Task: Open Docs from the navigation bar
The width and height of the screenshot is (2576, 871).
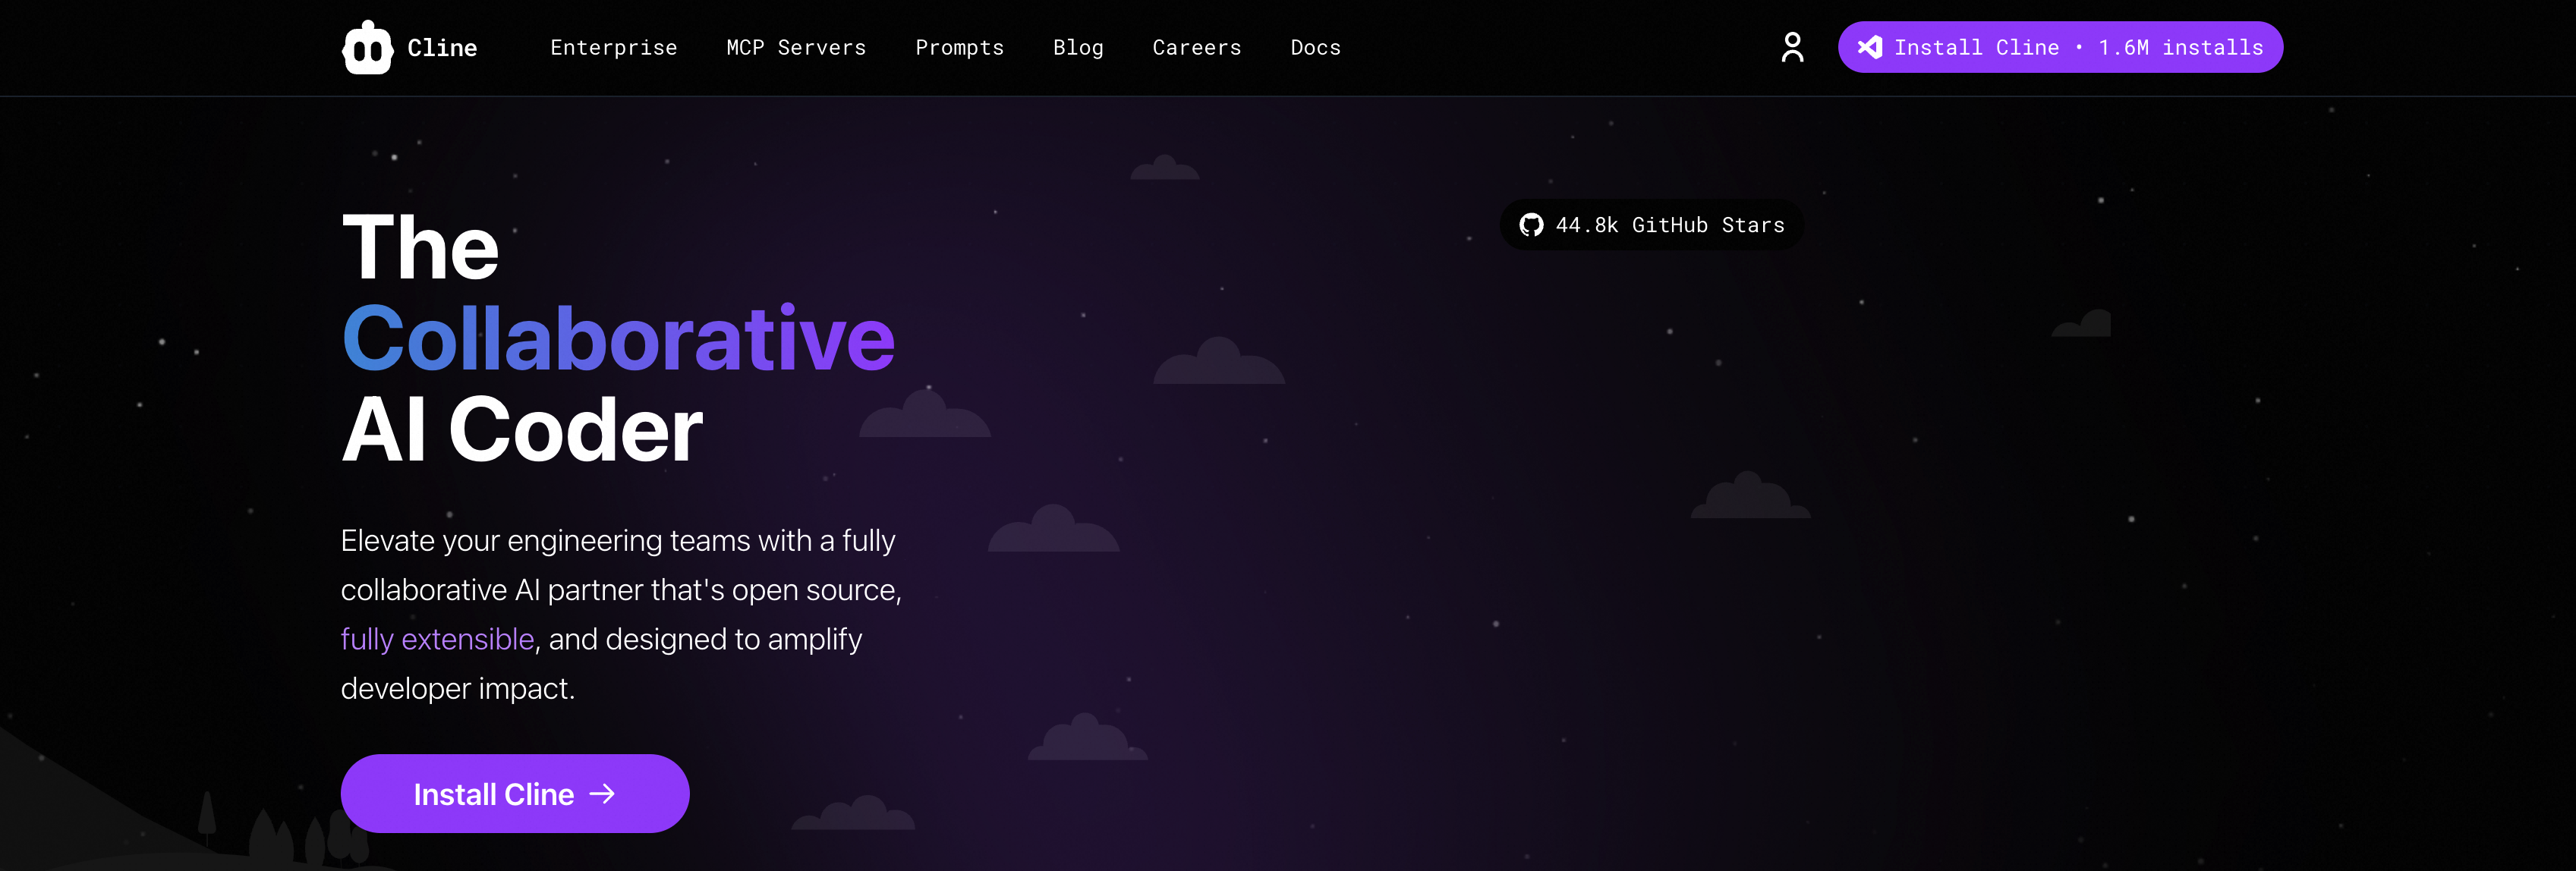Action: (x=1315, y=47)
